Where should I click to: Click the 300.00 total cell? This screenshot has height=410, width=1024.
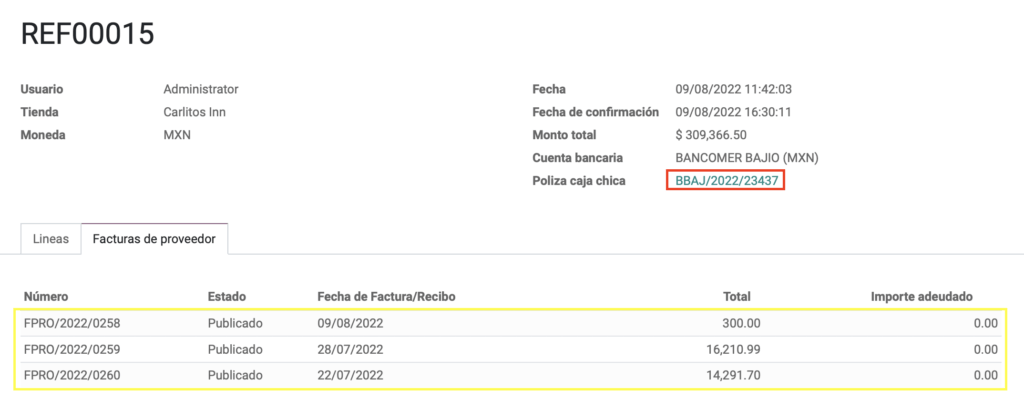click(x=741, y=323)
